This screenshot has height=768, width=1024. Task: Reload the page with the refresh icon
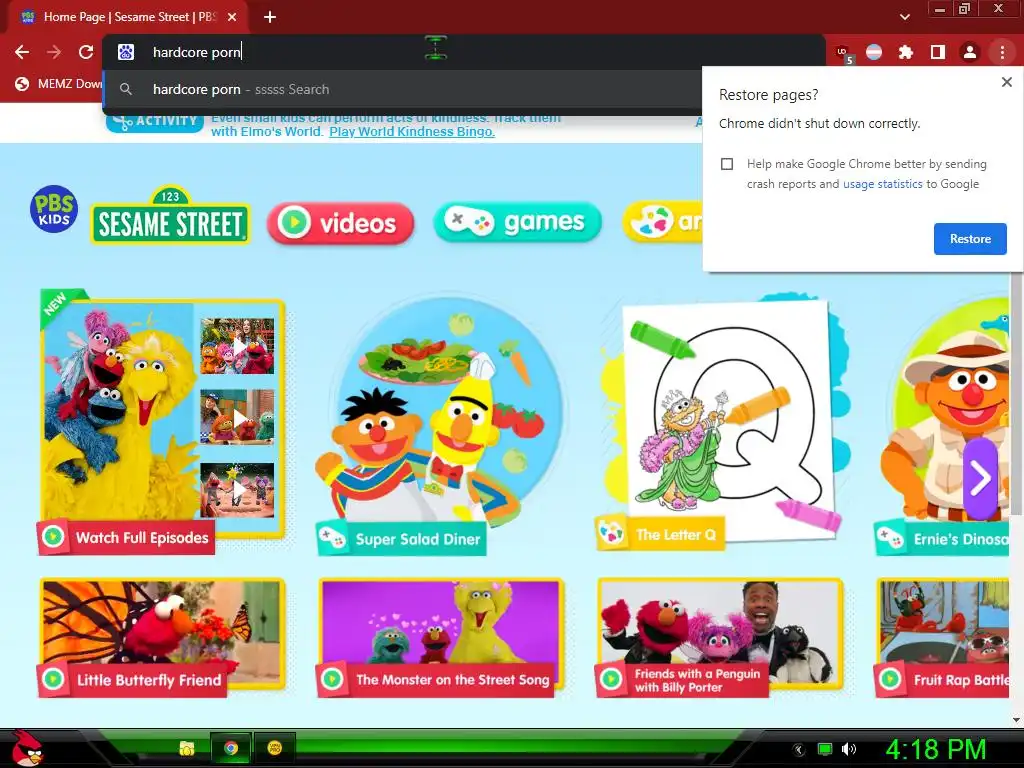pos(86,52)
